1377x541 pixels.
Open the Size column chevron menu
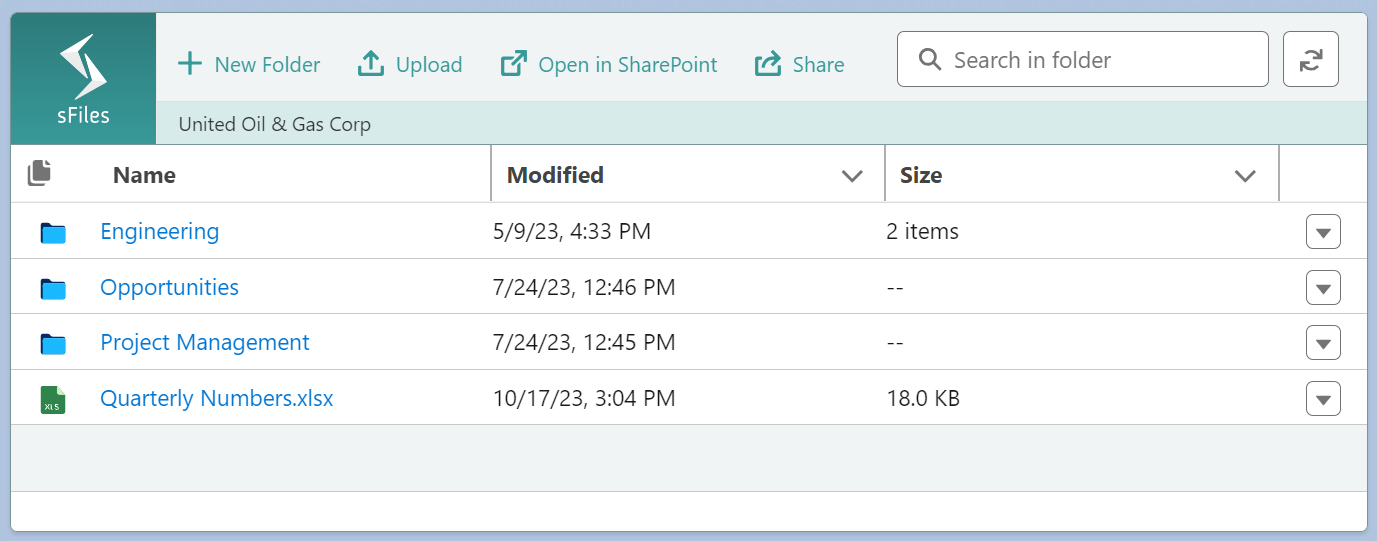click(x=1245, y=176)
